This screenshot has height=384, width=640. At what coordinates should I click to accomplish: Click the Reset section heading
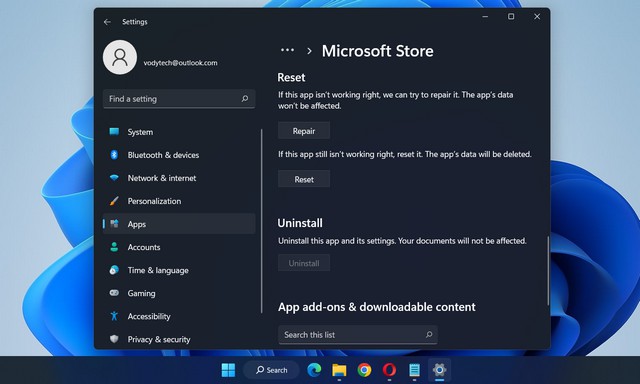[x=291, y=78]
